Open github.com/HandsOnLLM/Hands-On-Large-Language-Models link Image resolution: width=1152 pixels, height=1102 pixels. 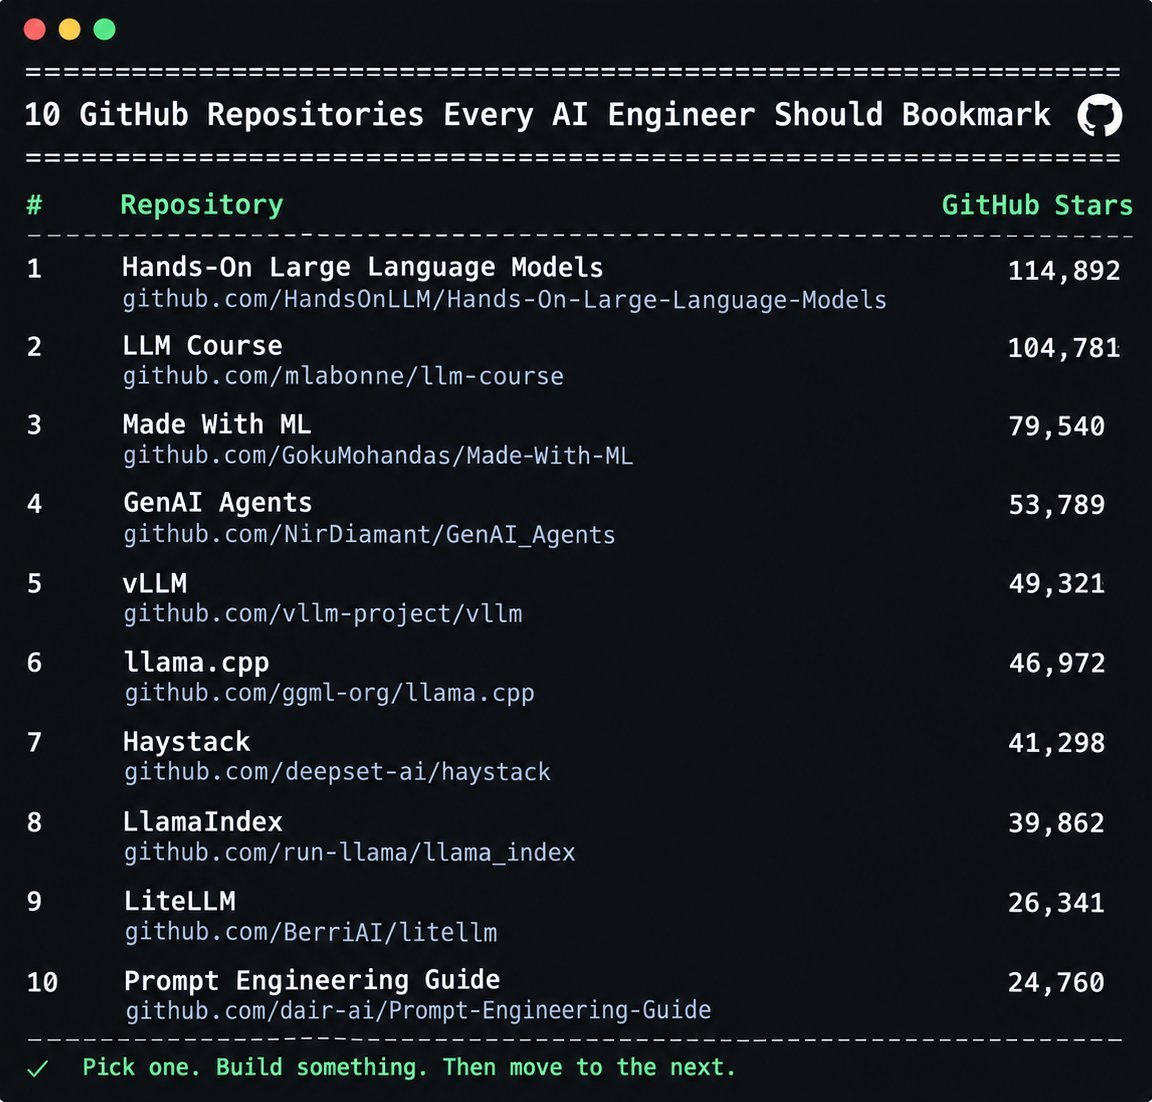pos(505,300)
